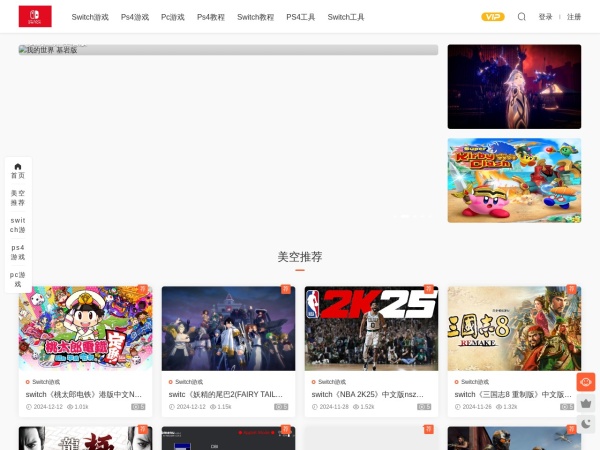Toggle dark mode moon icon
The height and width of the screenshot is (450, 600).
(x=586, y=424)
